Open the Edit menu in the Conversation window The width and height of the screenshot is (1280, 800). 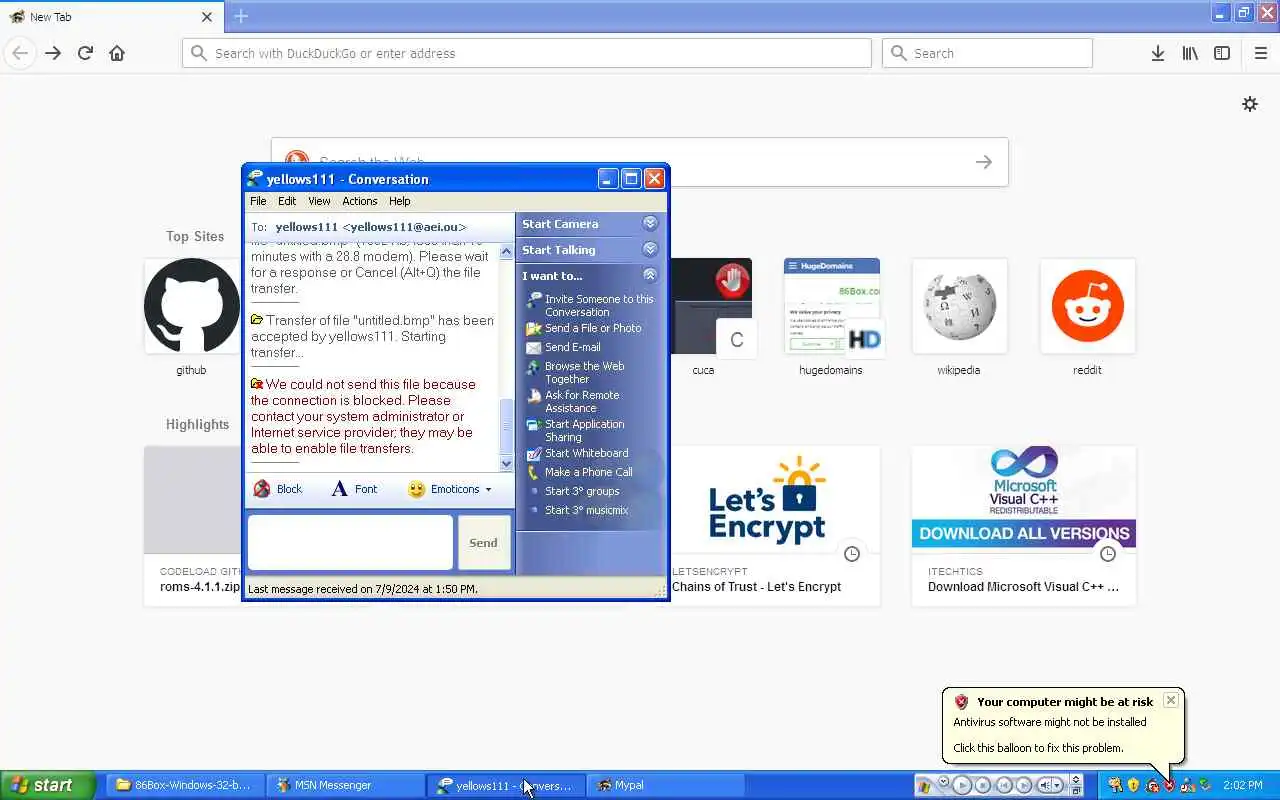(287, 201)
